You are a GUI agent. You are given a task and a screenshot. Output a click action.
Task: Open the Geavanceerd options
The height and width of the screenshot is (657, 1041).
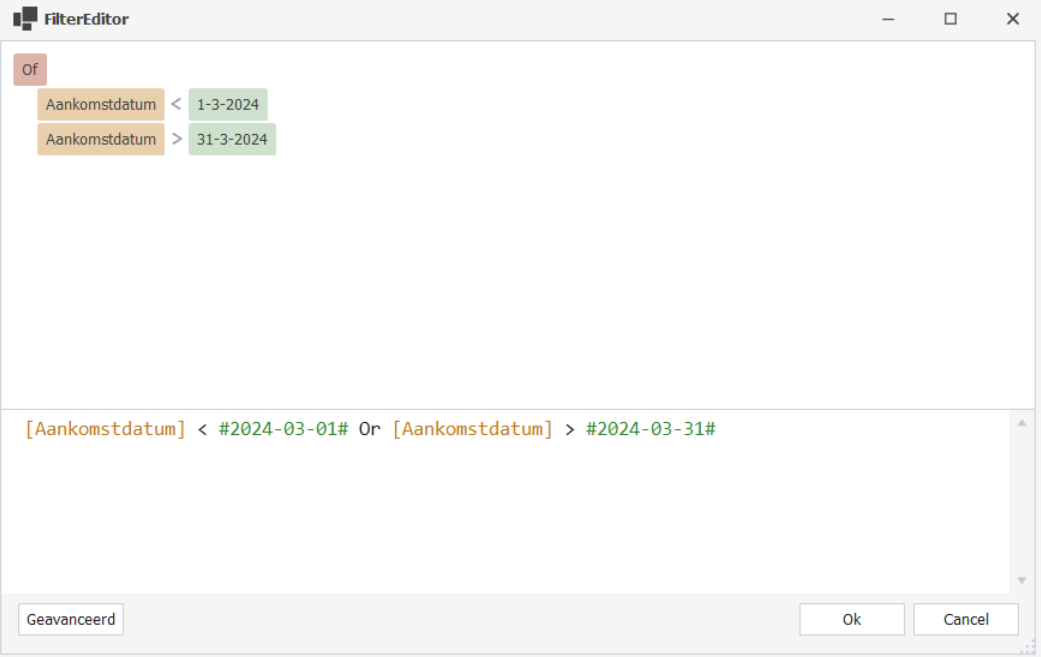[x=71, y=619]
